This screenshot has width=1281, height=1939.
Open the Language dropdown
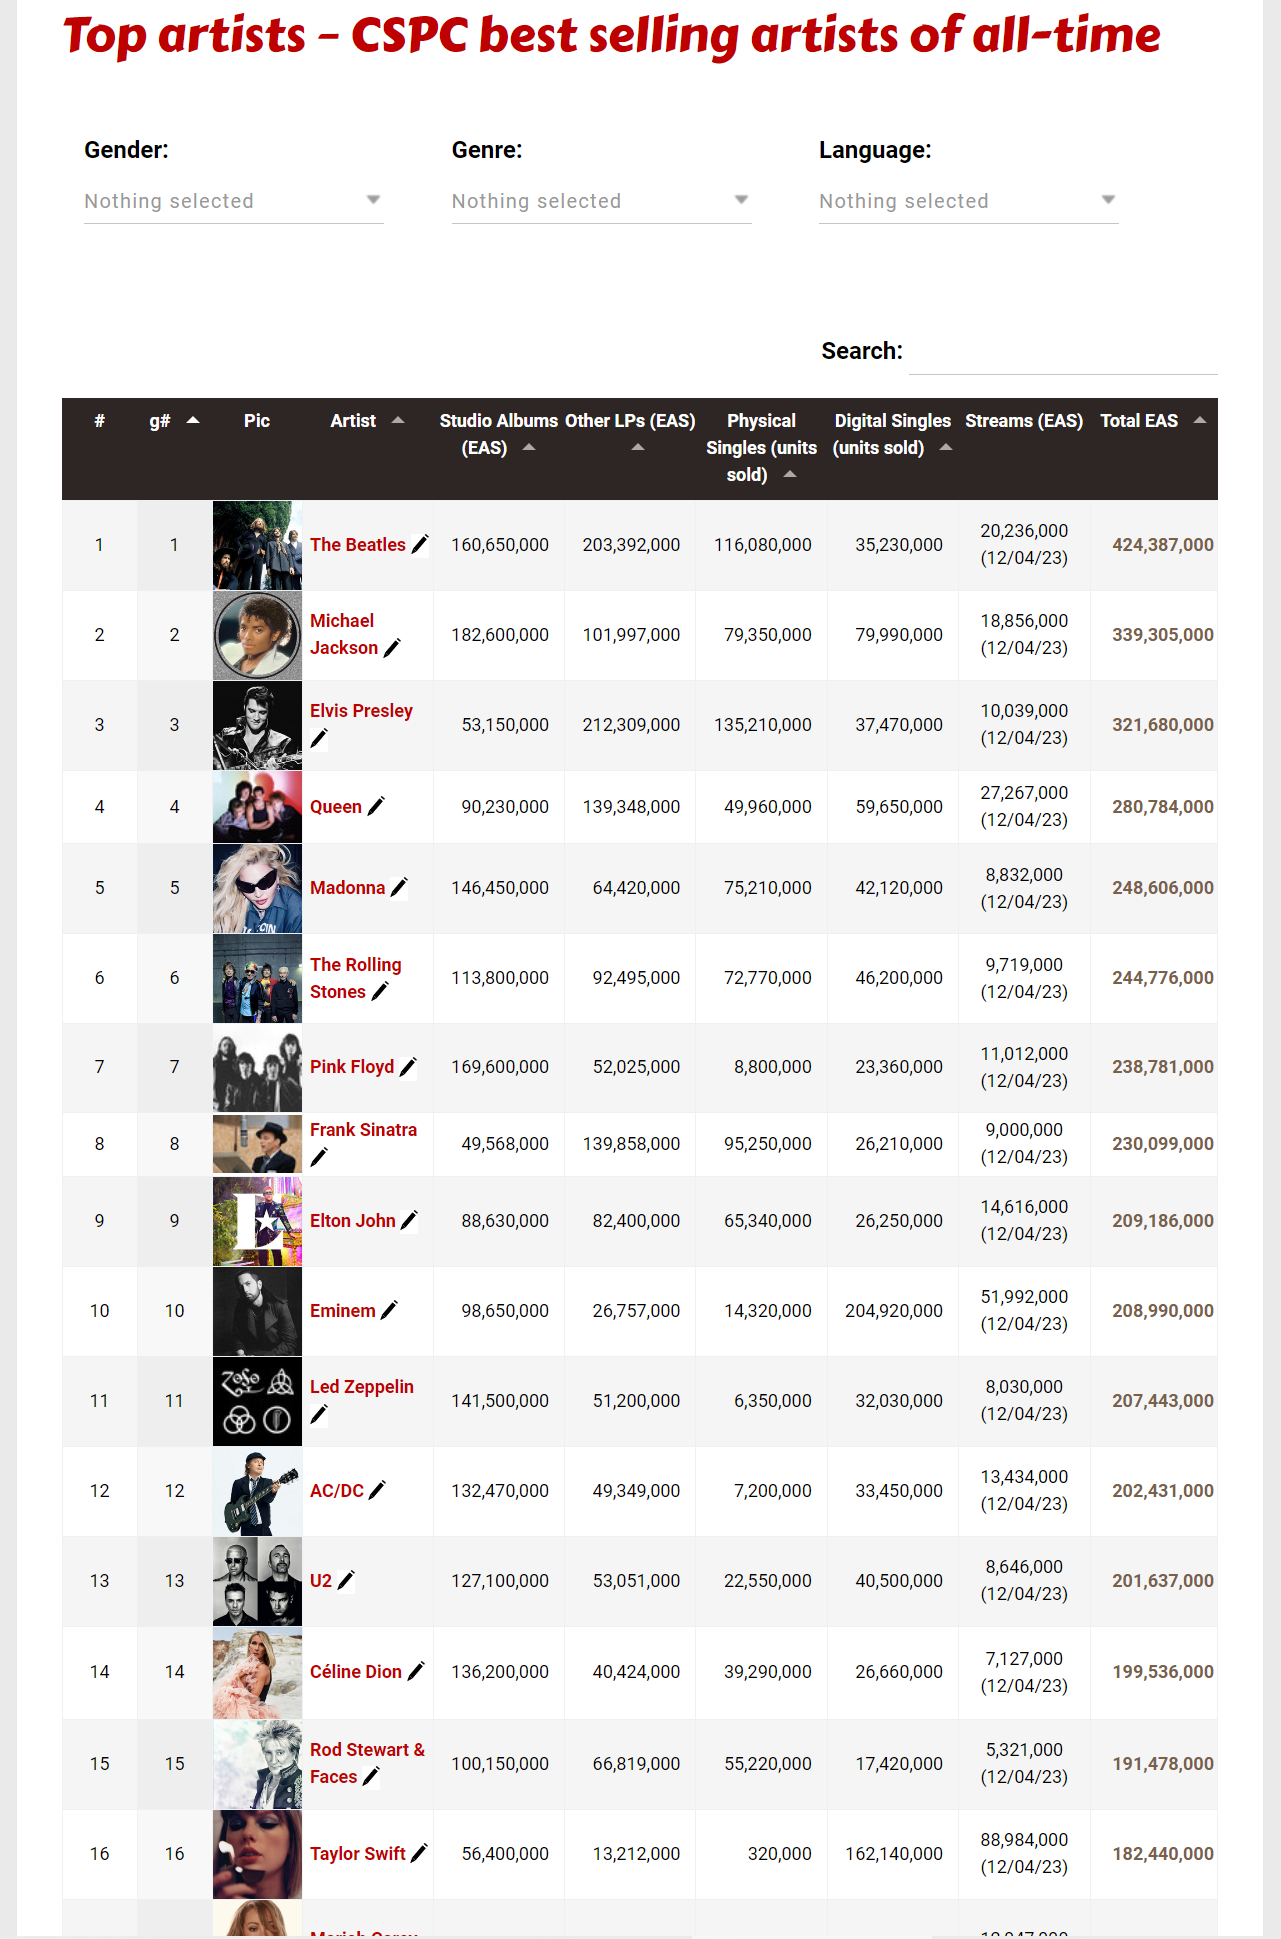click(x=967, y=200)
